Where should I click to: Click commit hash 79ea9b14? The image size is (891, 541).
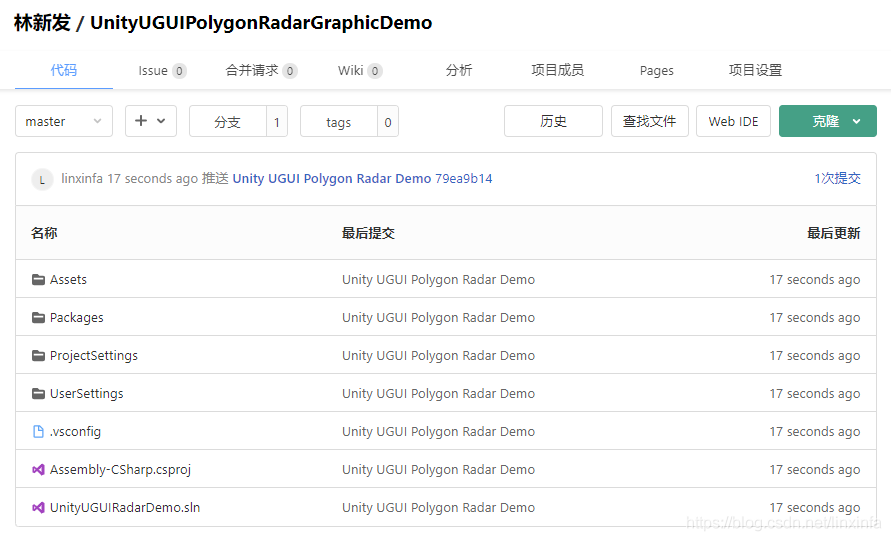pyautogui.click(x=464, y=178)
